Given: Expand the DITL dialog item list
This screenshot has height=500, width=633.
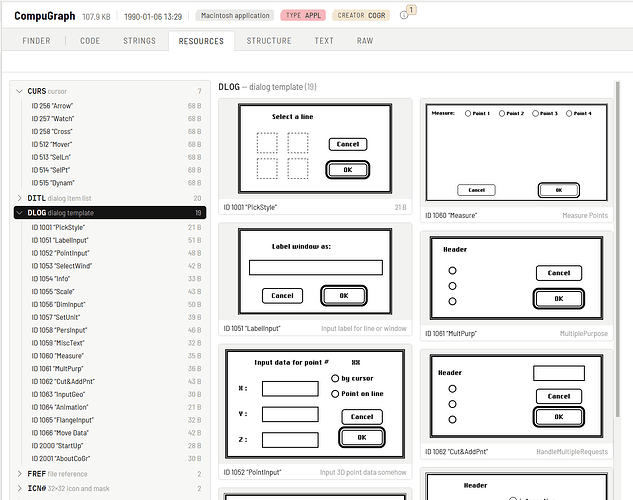Looking at the screenshot, I should pos(19,198).
